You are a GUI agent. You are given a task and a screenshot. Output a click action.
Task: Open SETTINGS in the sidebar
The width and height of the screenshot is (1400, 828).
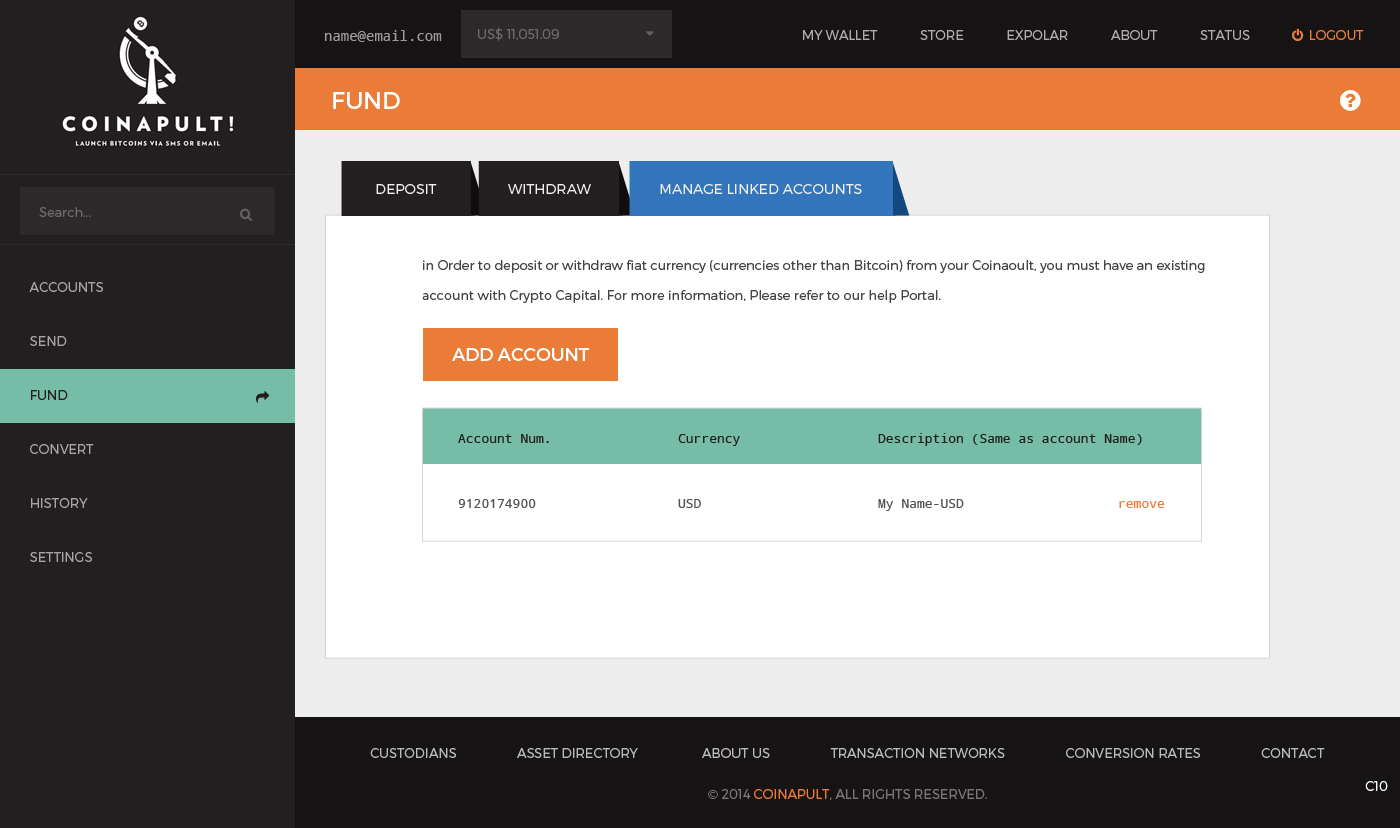click(x=61, y=557)
